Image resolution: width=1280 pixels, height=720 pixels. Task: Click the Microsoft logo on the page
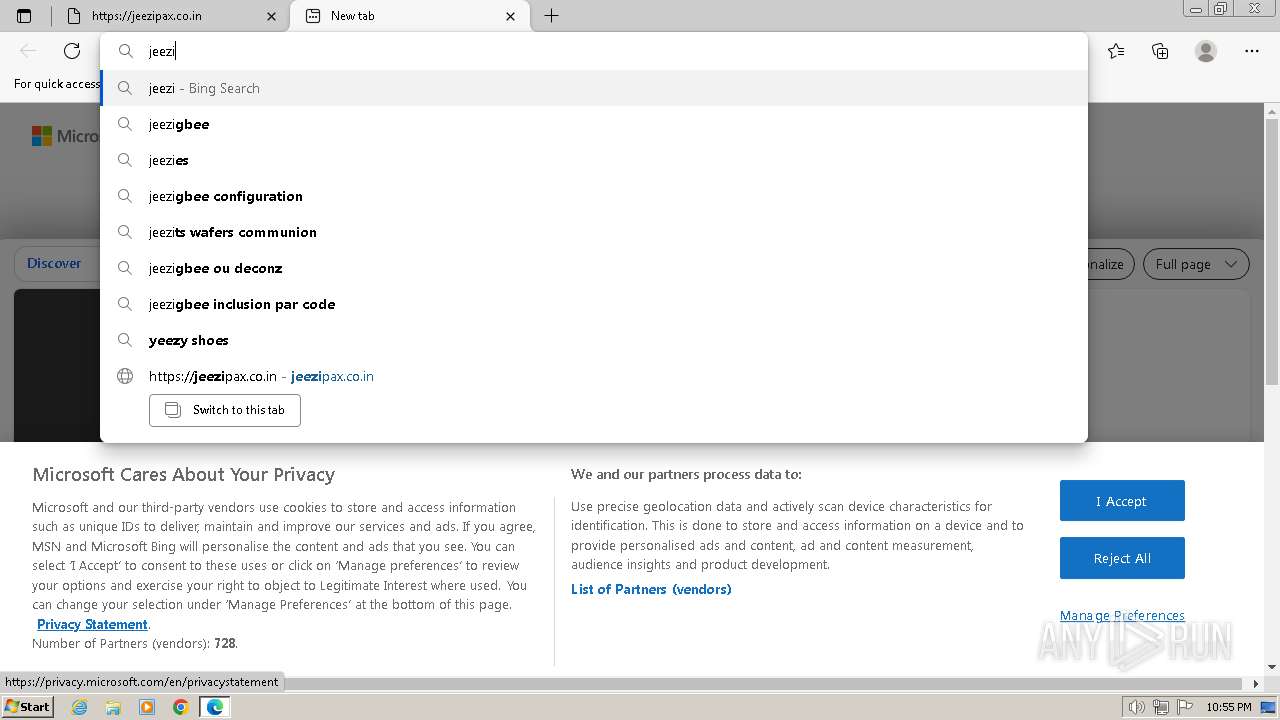(x=64, y=136)
